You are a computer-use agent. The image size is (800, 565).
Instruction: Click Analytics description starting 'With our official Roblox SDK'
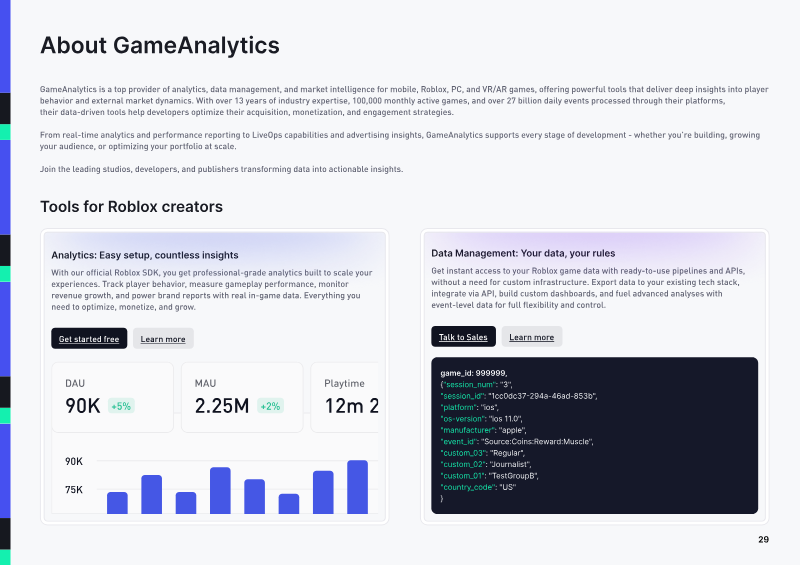coord(212,290)
